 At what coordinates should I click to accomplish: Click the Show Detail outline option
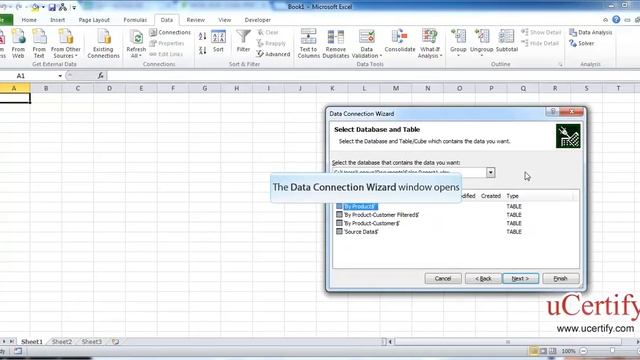541,32
